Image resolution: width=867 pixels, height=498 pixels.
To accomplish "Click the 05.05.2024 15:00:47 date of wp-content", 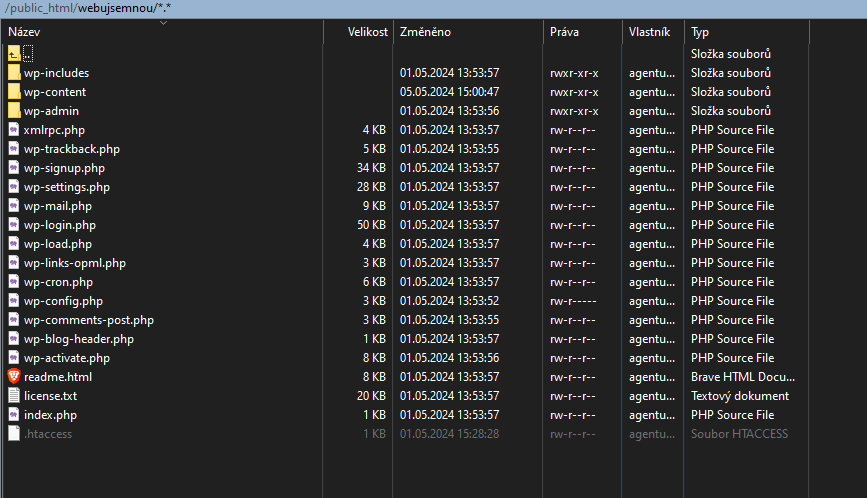I will [x=450, y=92].
